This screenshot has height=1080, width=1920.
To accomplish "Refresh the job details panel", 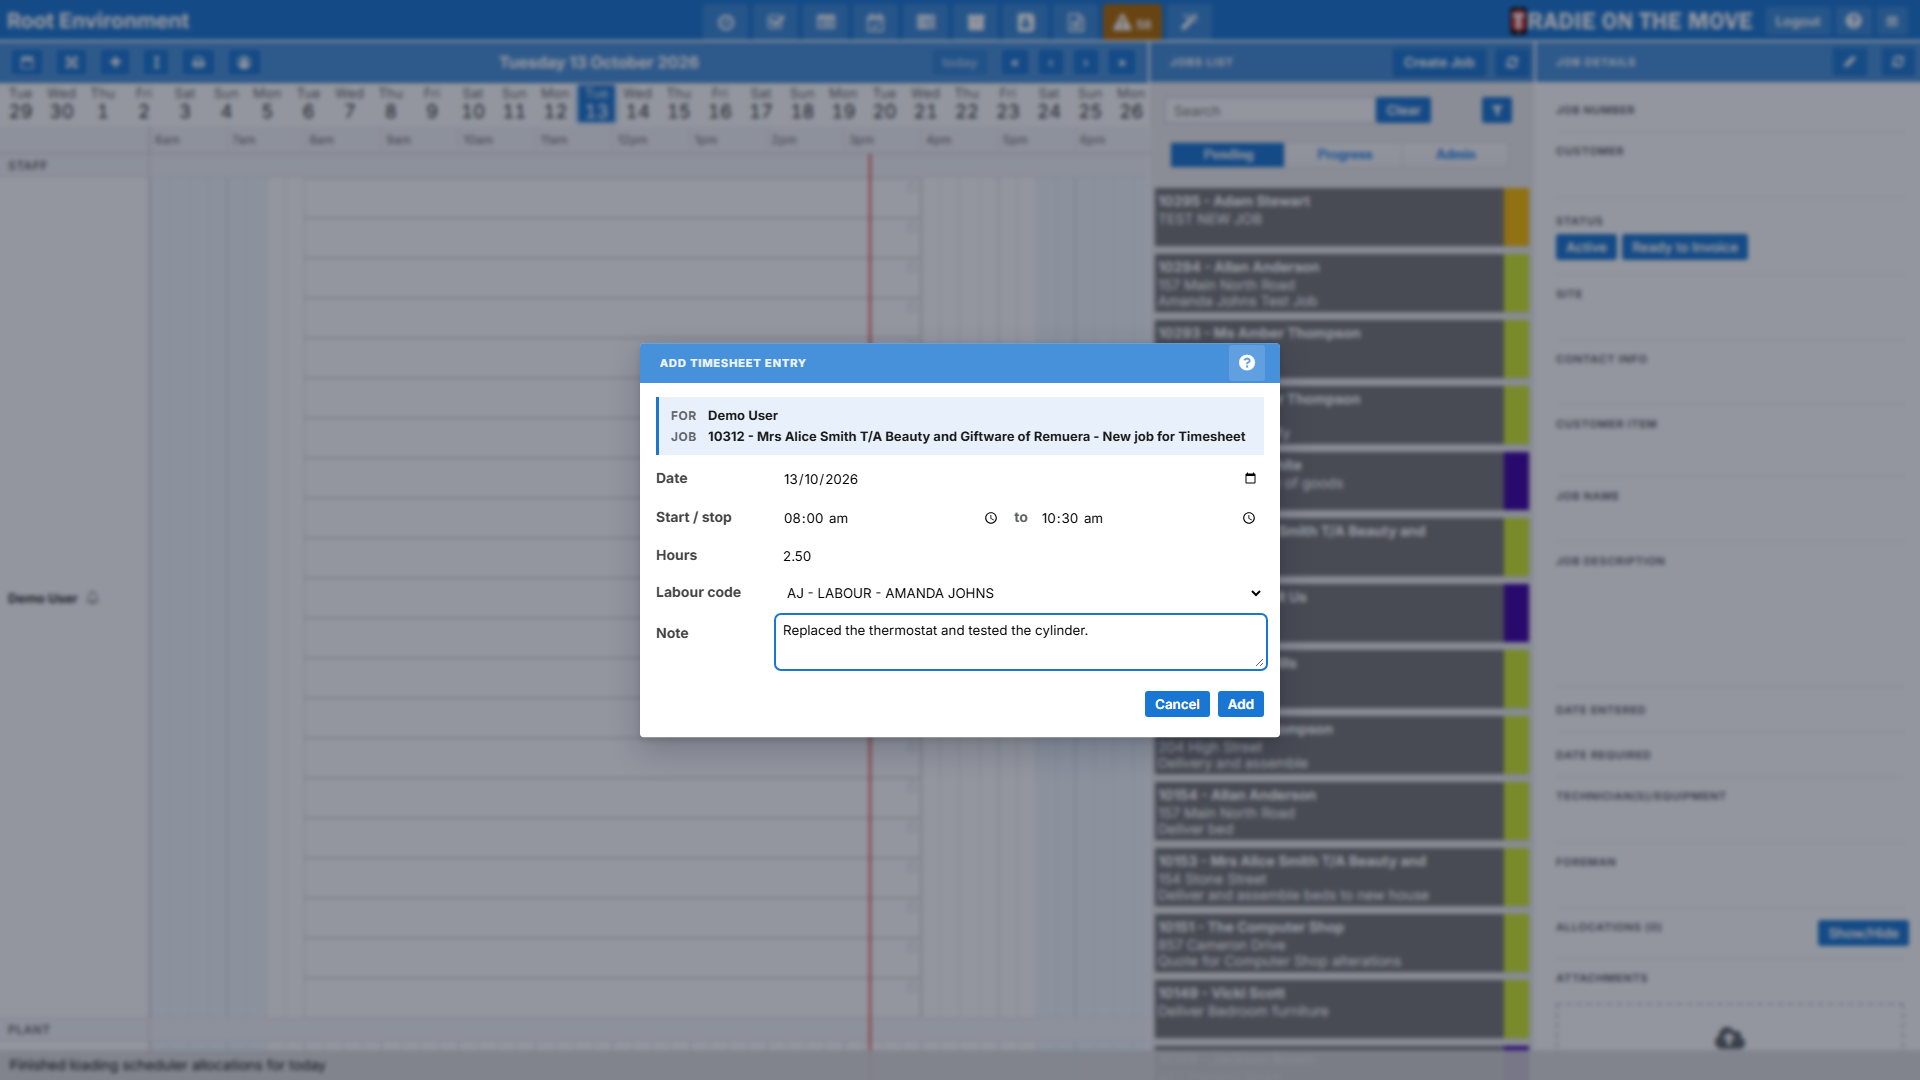I will (1897, 62).
